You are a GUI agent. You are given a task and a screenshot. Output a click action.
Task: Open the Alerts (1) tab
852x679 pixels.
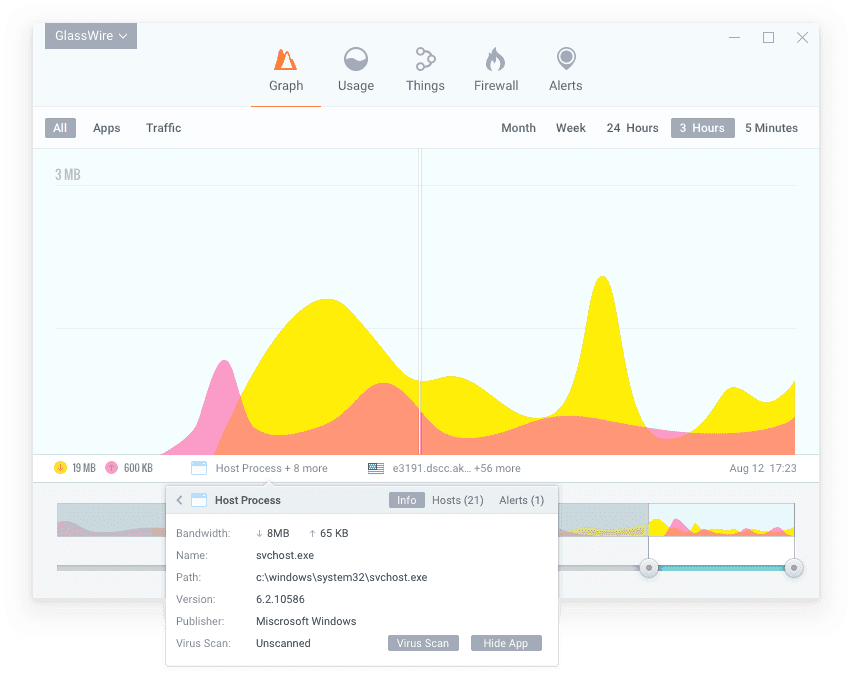coord(522,500)
